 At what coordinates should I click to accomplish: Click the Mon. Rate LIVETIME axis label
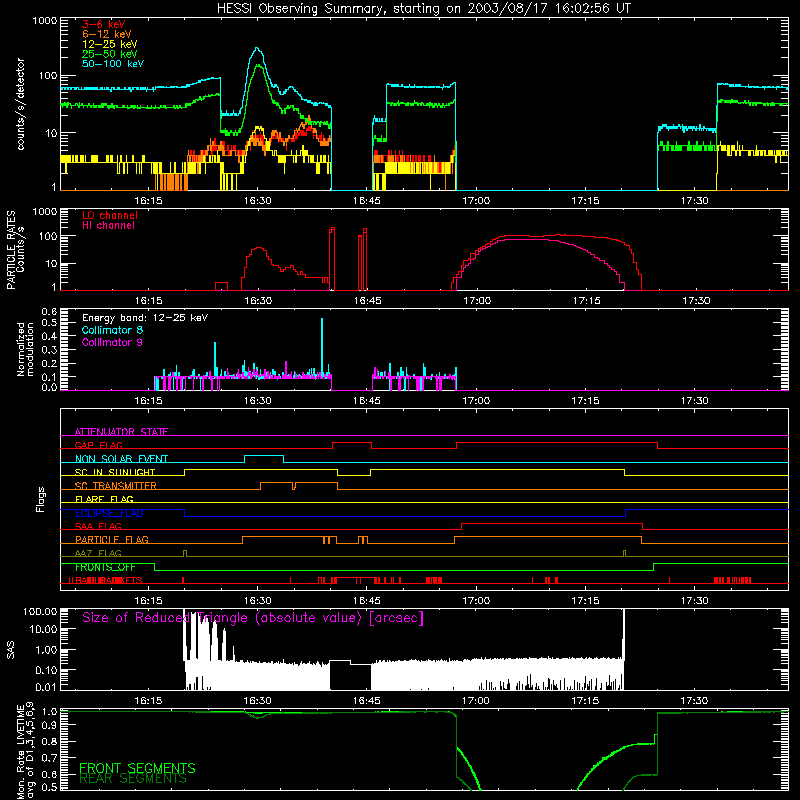click(25, 752)
